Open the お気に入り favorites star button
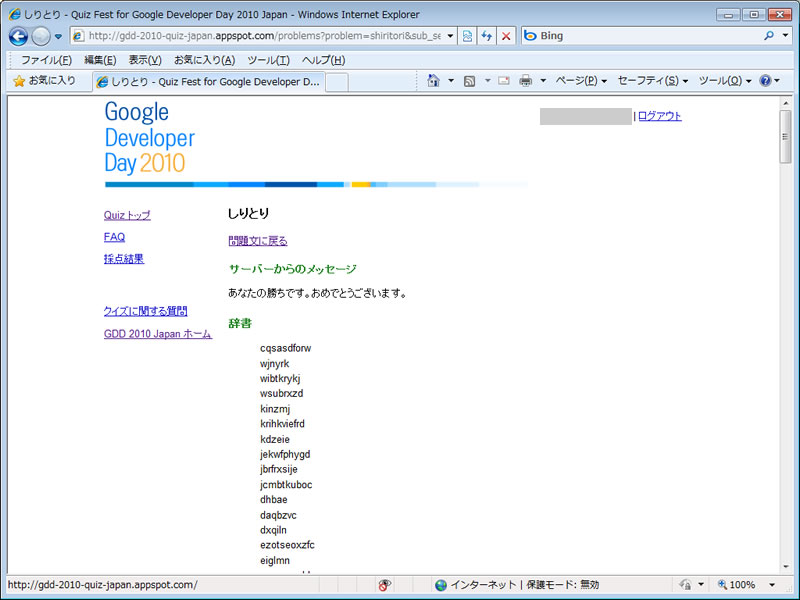 [x=44, y=81]
